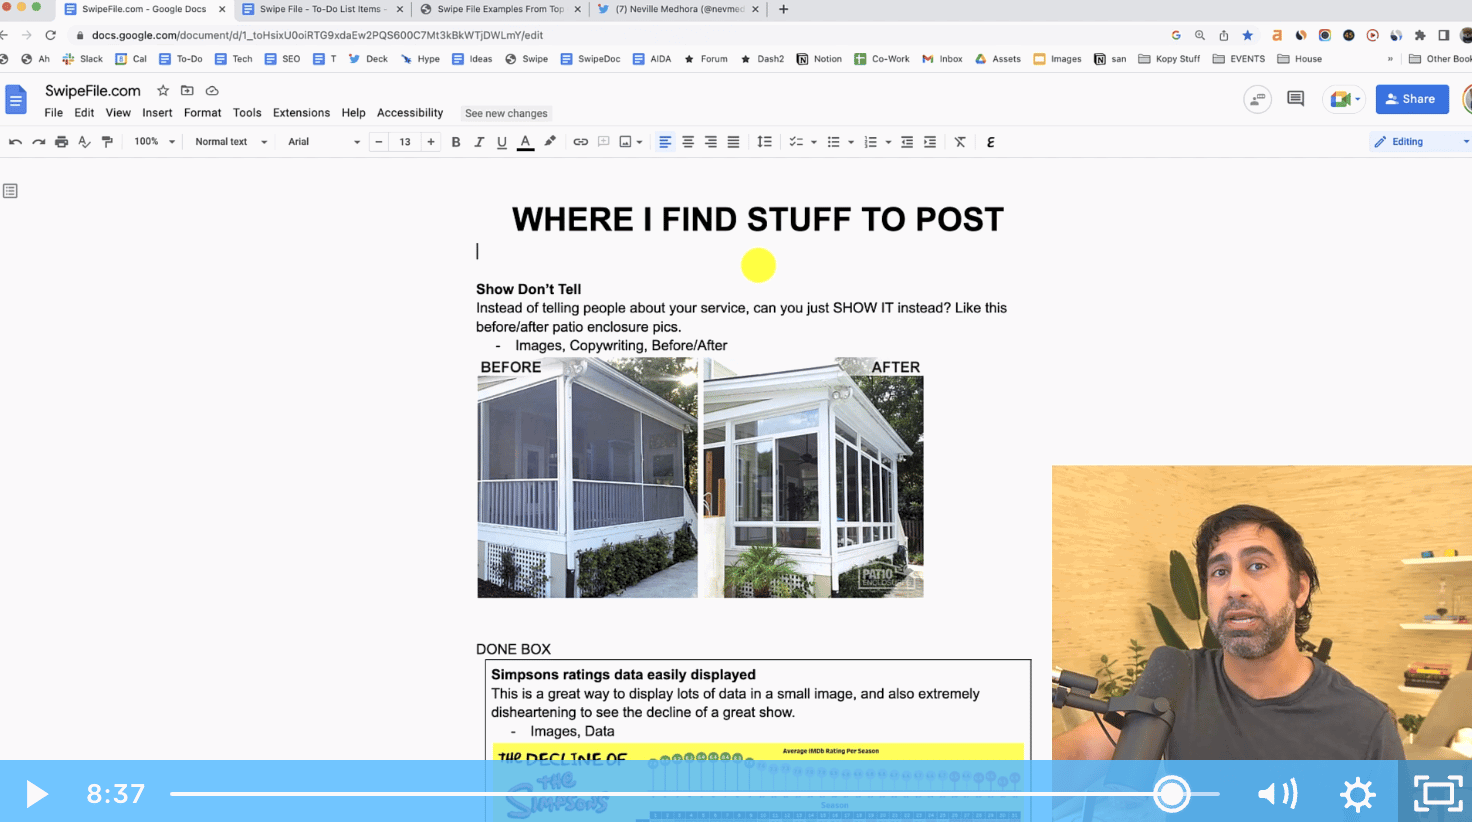
Task: Set justified text alignment
Action: coord(733,142)
